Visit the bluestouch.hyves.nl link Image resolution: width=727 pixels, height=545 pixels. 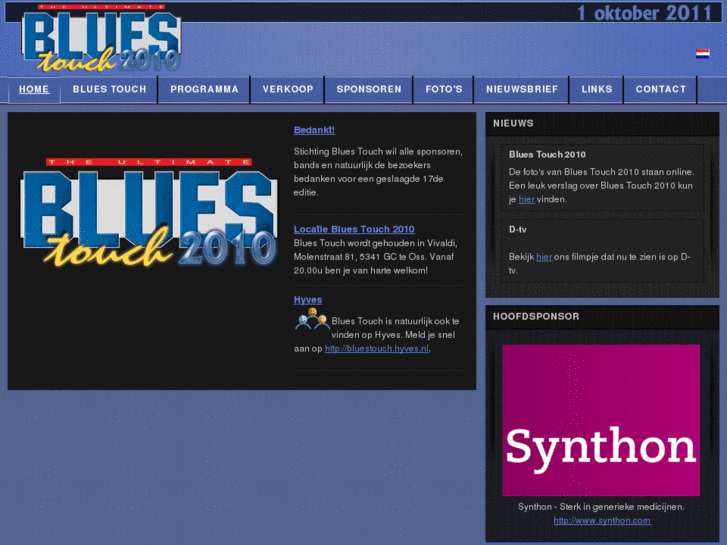pos(376,348)
